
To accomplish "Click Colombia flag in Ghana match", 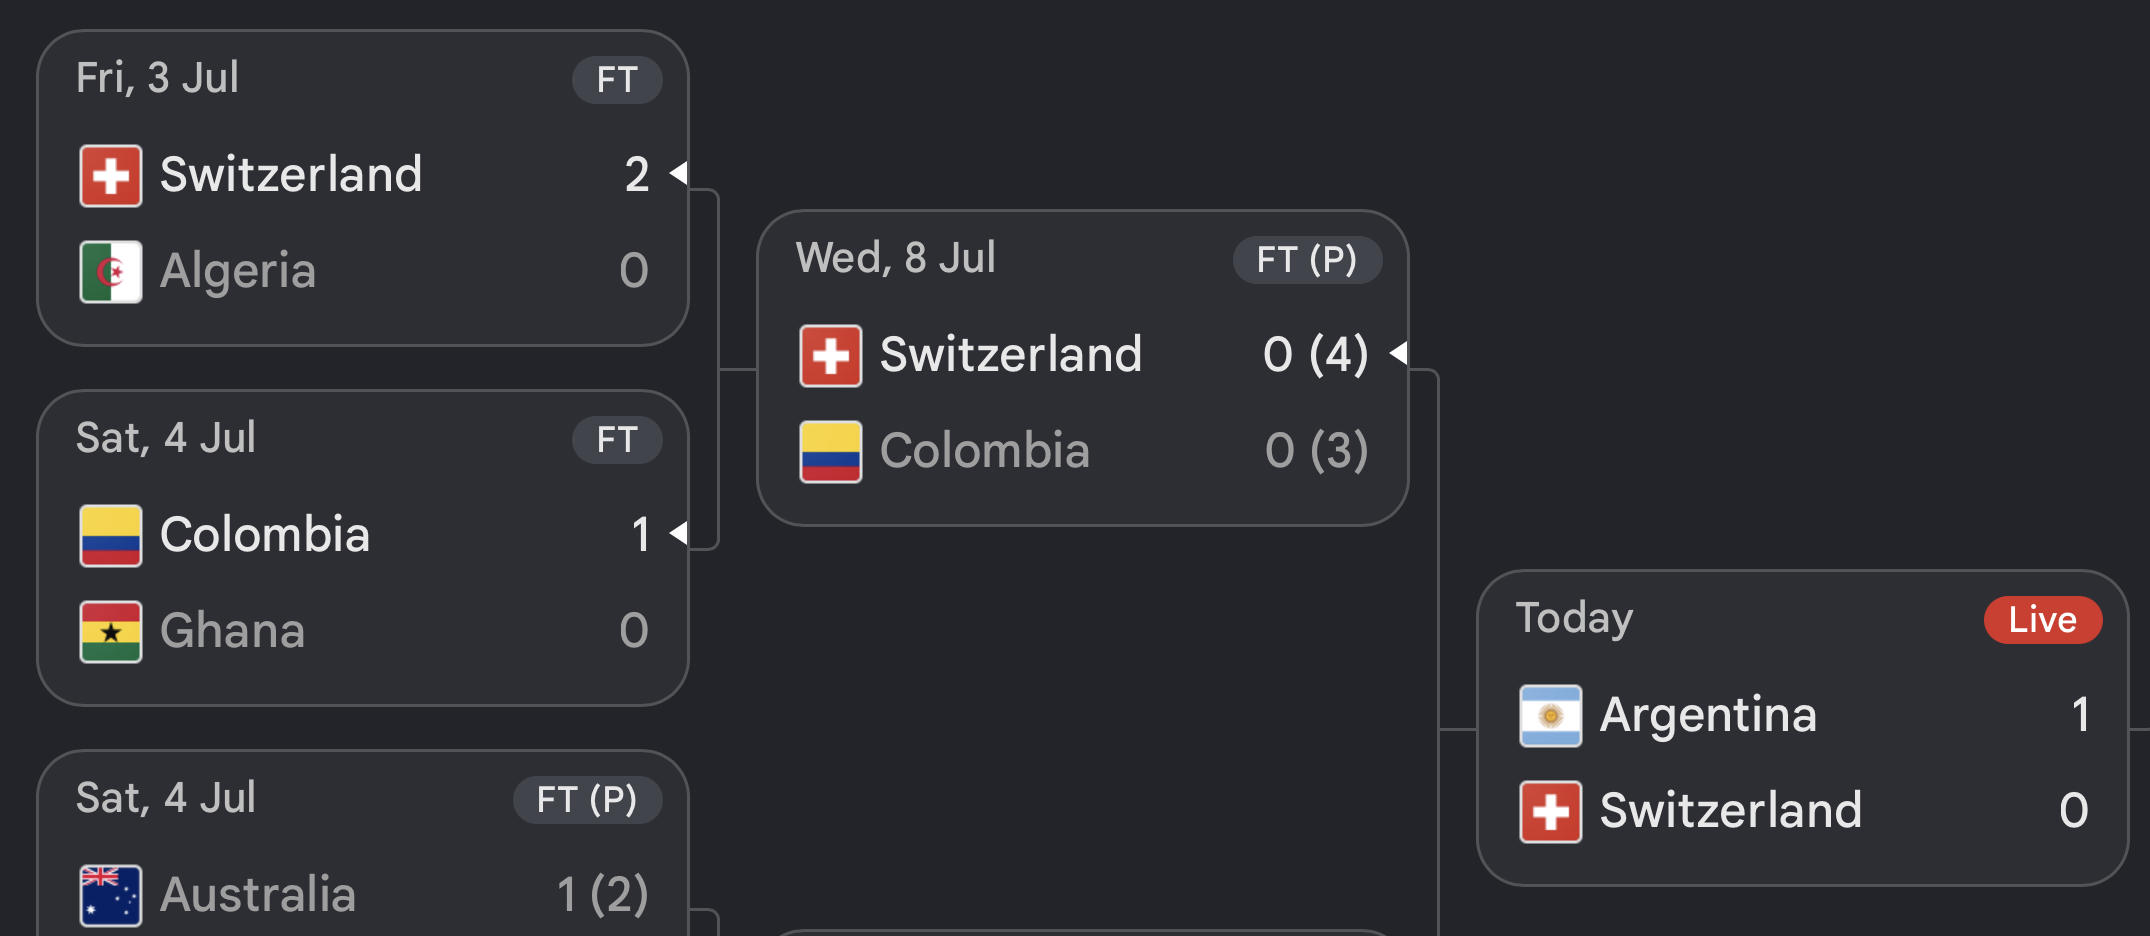I will pyautogui.click(x=111, y=536).
